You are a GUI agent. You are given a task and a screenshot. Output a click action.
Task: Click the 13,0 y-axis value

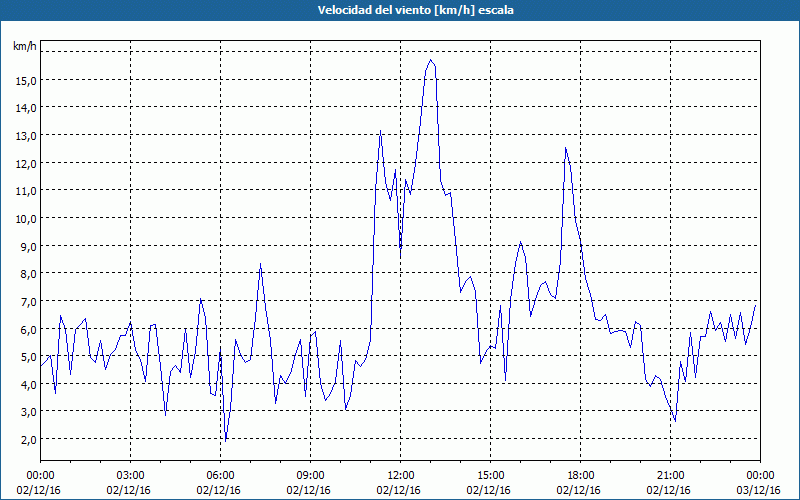pyautogui.click(x=25, y=136)
